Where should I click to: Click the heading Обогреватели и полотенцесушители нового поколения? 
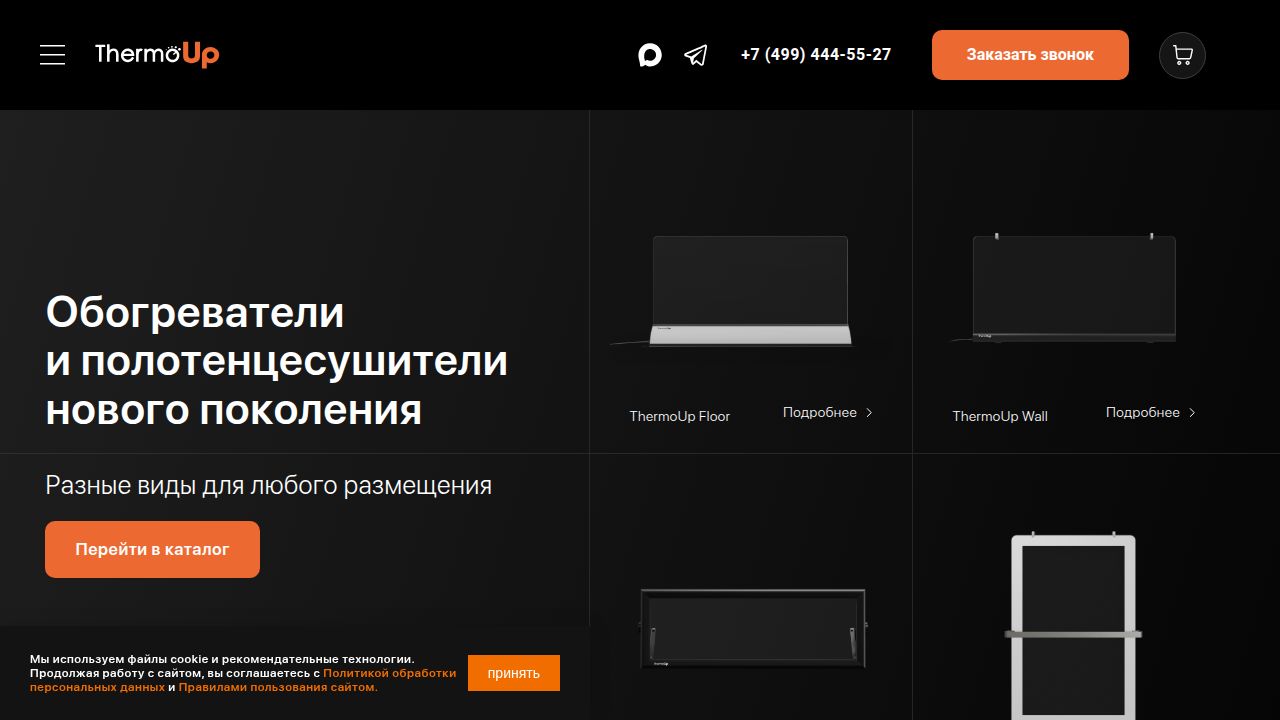coord(277,361)
